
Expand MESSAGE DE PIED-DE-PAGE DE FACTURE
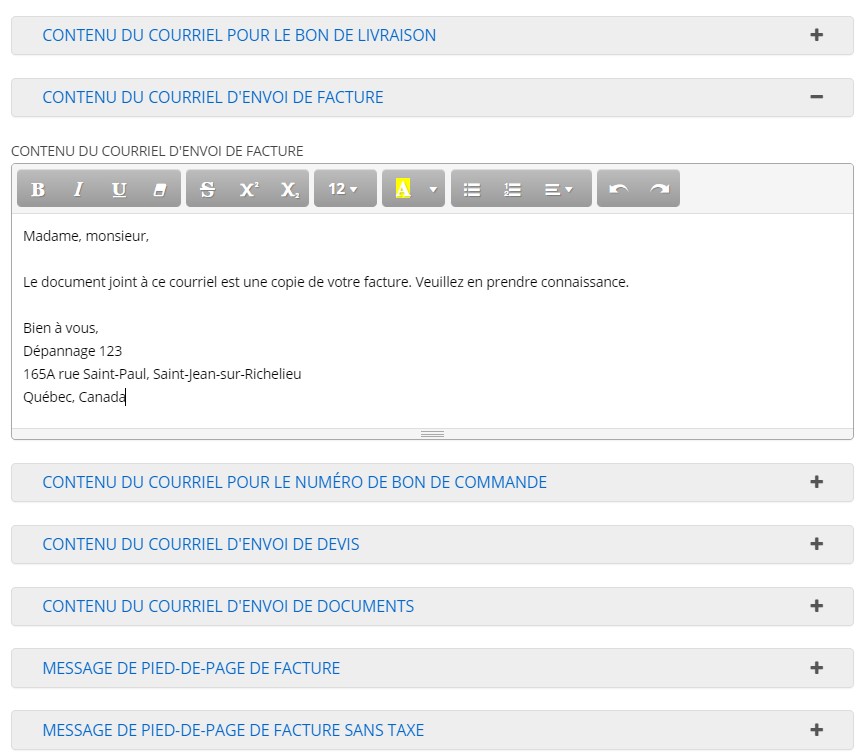point(432,668)
